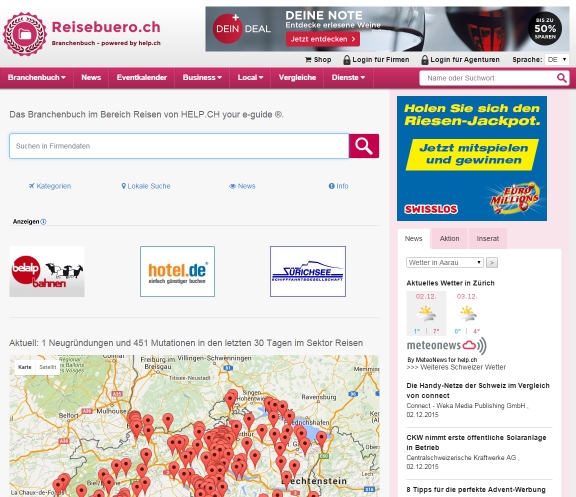Click Jetzt mitspielen und gewinnen banner button
The height and width of the screenshot is (497, 576).
coord(473,154)
